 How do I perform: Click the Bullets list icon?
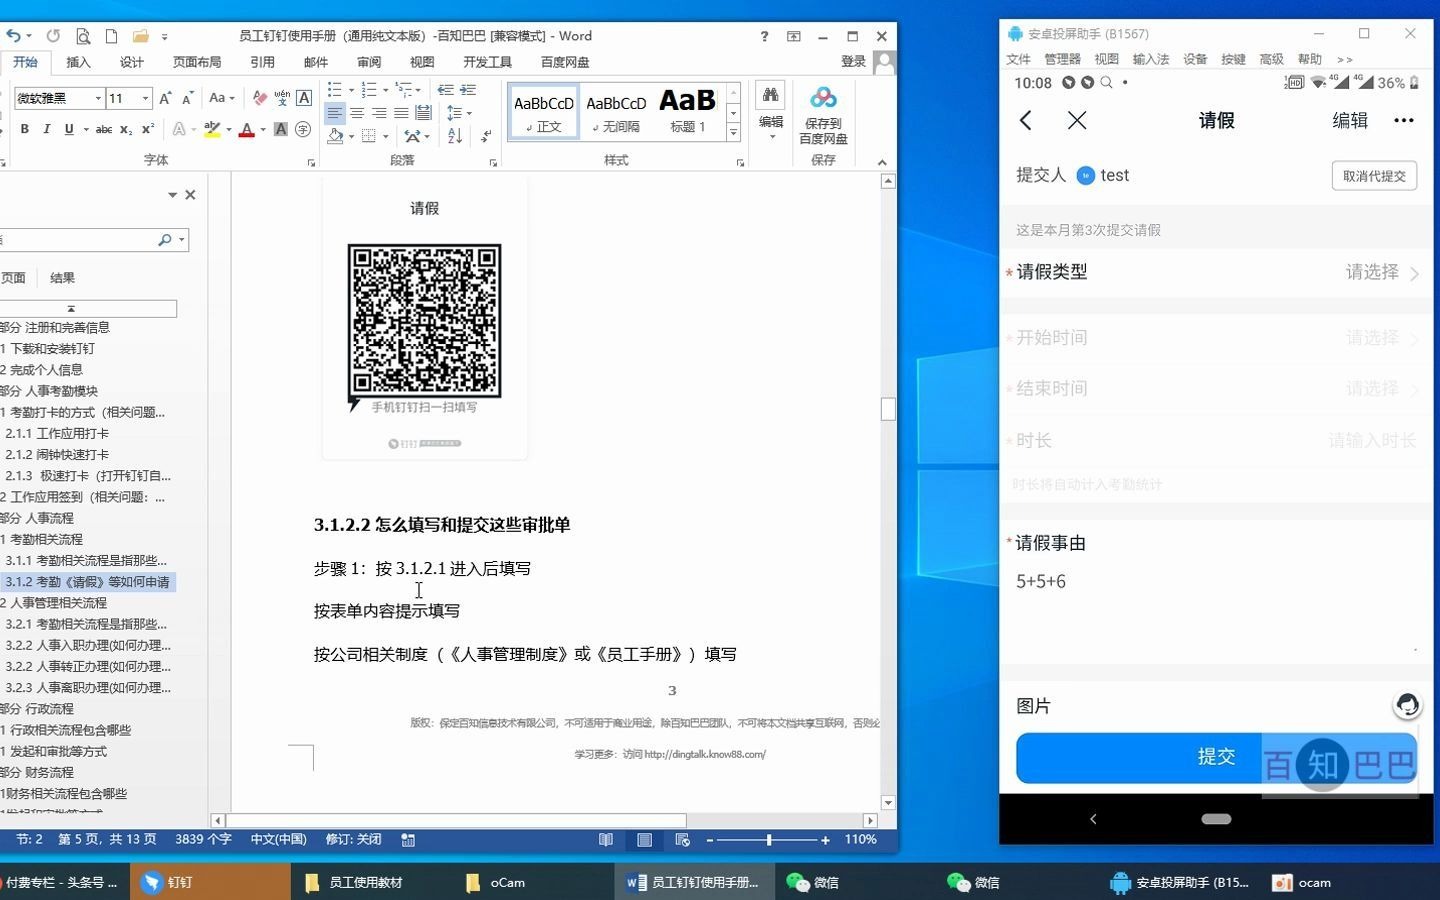335,90
